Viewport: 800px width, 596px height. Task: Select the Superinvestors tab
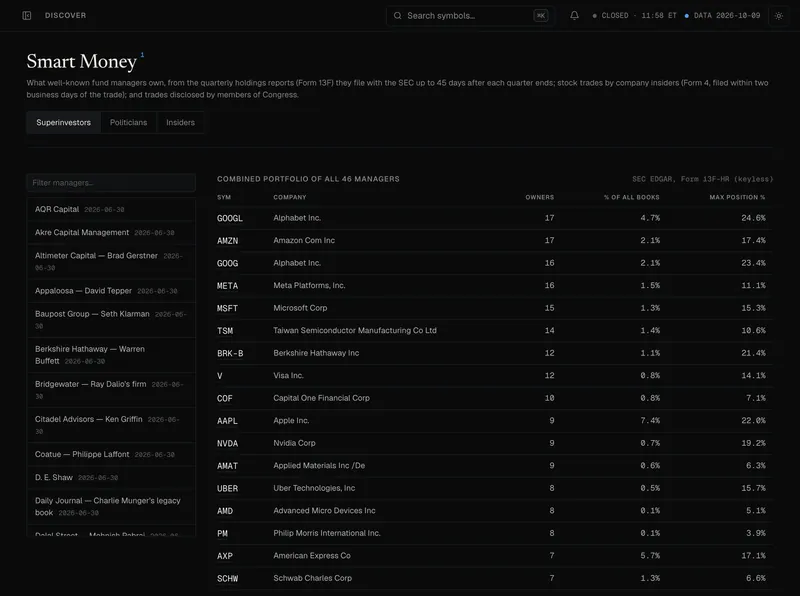pyautogui.click(x=63, y=122)
